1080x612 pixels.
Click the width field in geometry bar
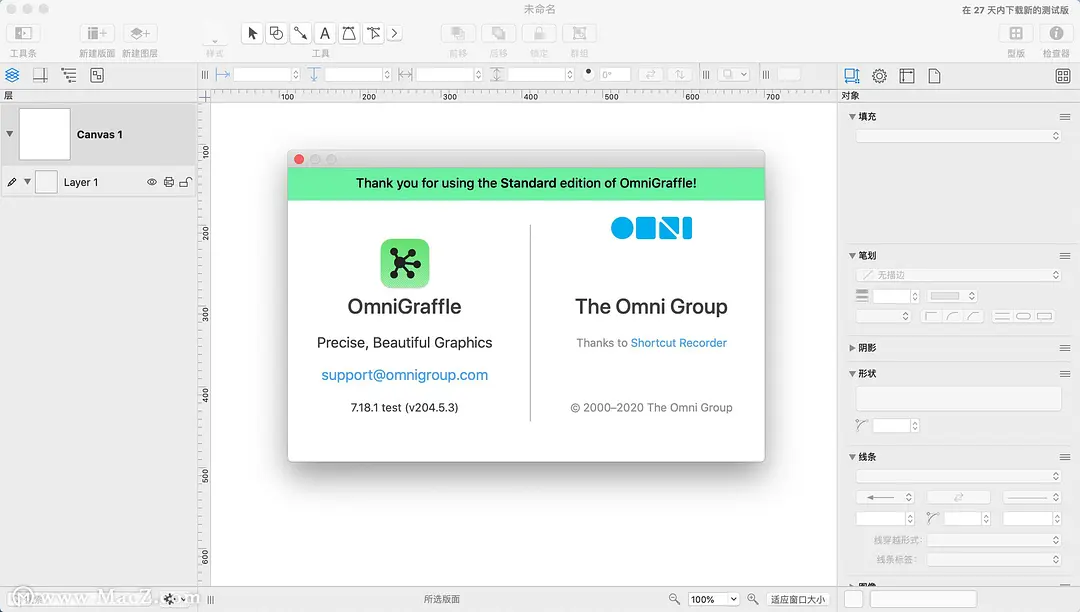point(445,74)
